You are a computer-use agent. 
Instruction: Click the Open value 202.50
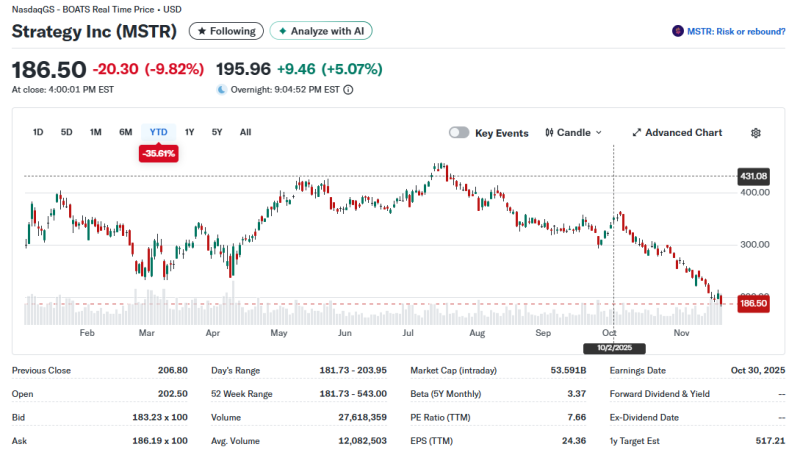click(x=172, y=394)
